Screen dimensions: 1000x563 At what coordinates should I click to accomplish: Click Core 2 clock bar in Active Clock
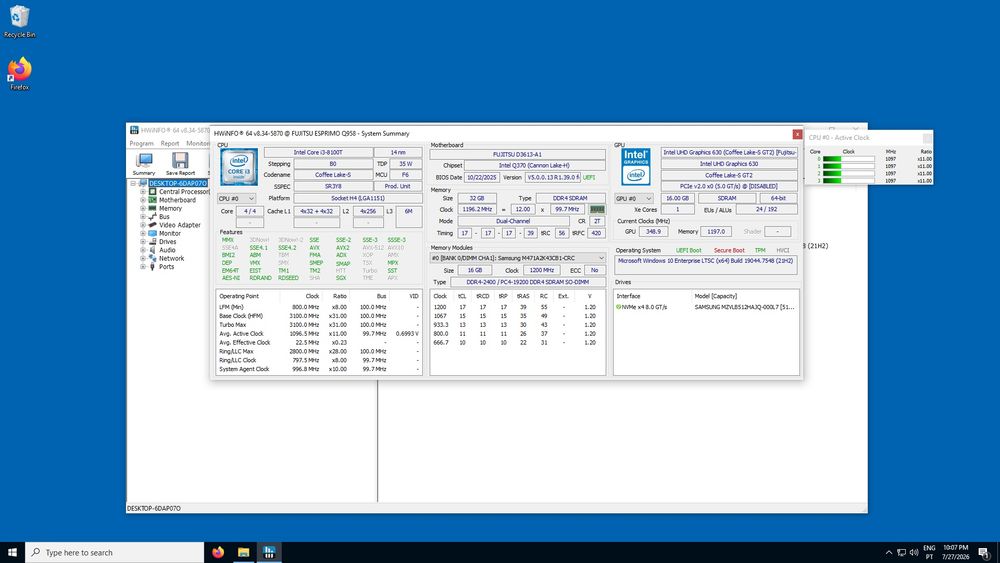[849, 173]
